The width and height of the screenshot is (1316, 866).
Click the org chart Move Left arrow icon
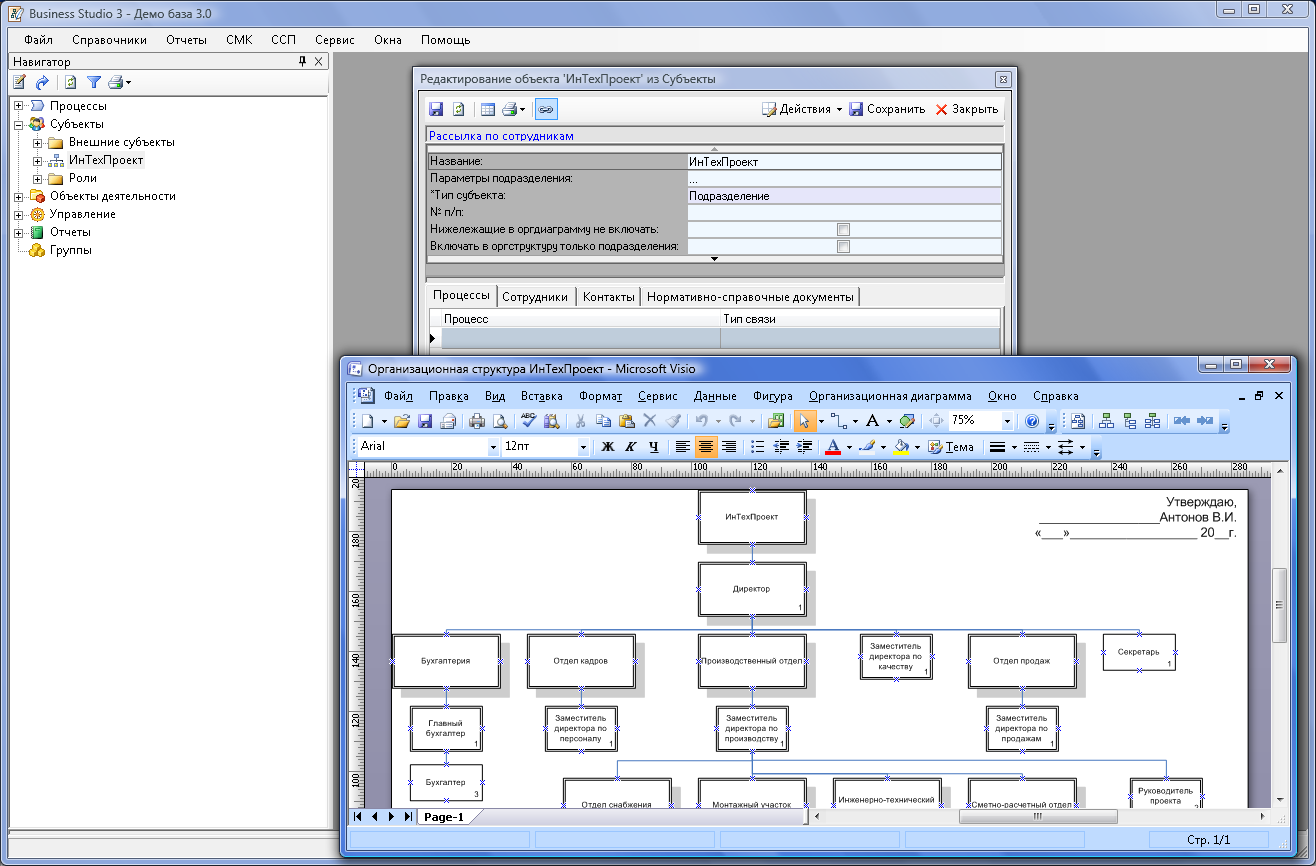(1181, 421)
